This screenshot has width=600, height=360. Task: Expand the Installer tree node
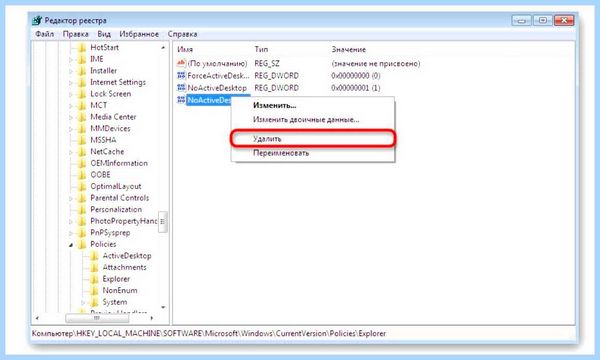tap(71, 71)
